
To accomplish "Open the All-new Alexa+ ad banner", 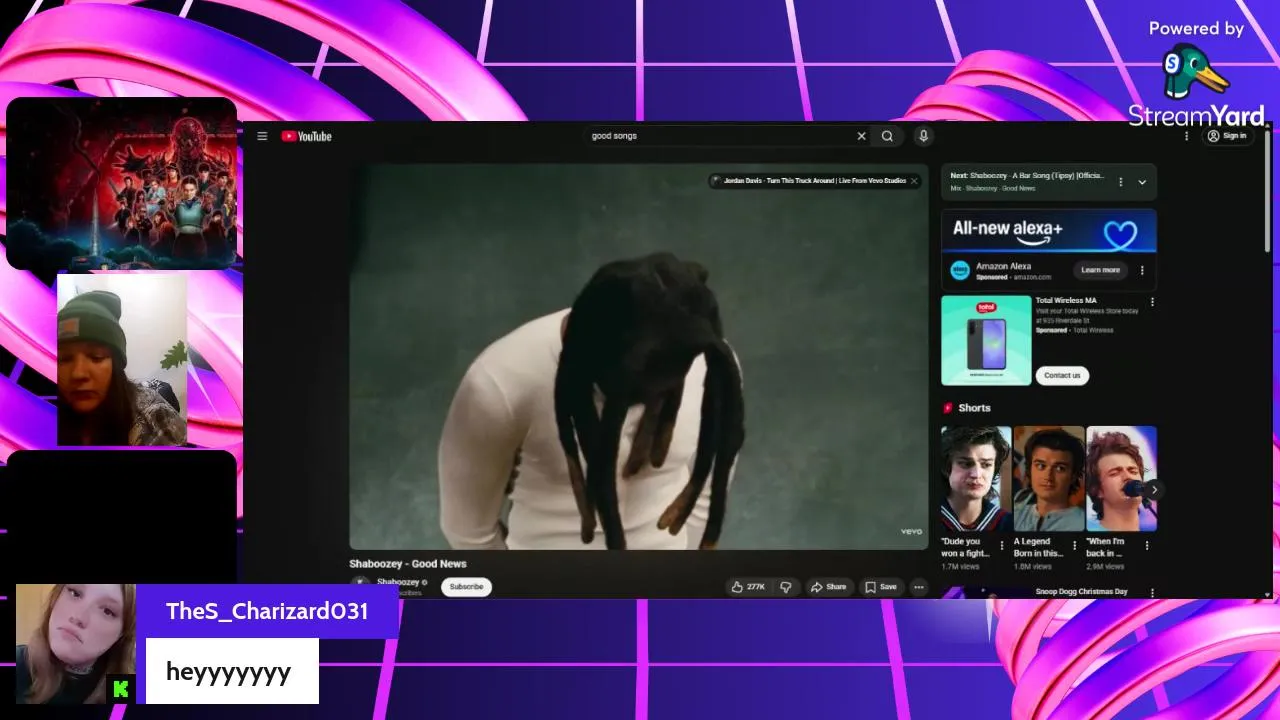I will [1049, 232].
